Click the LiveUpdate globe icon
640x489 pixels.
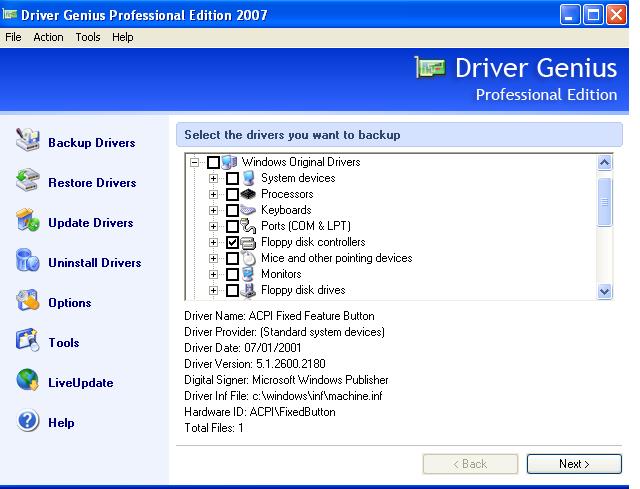click(x=27, y=380)
